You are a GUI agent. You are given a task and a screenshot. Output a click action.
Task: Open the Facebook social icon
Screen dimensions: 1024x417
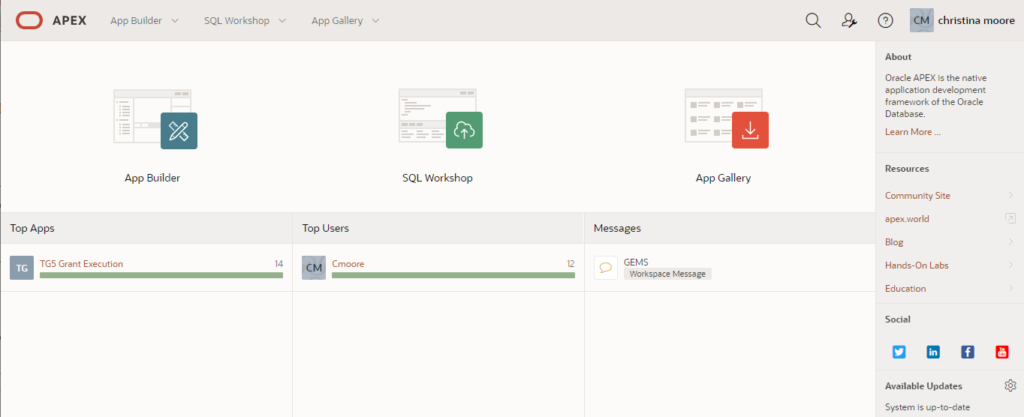point(968,352)
